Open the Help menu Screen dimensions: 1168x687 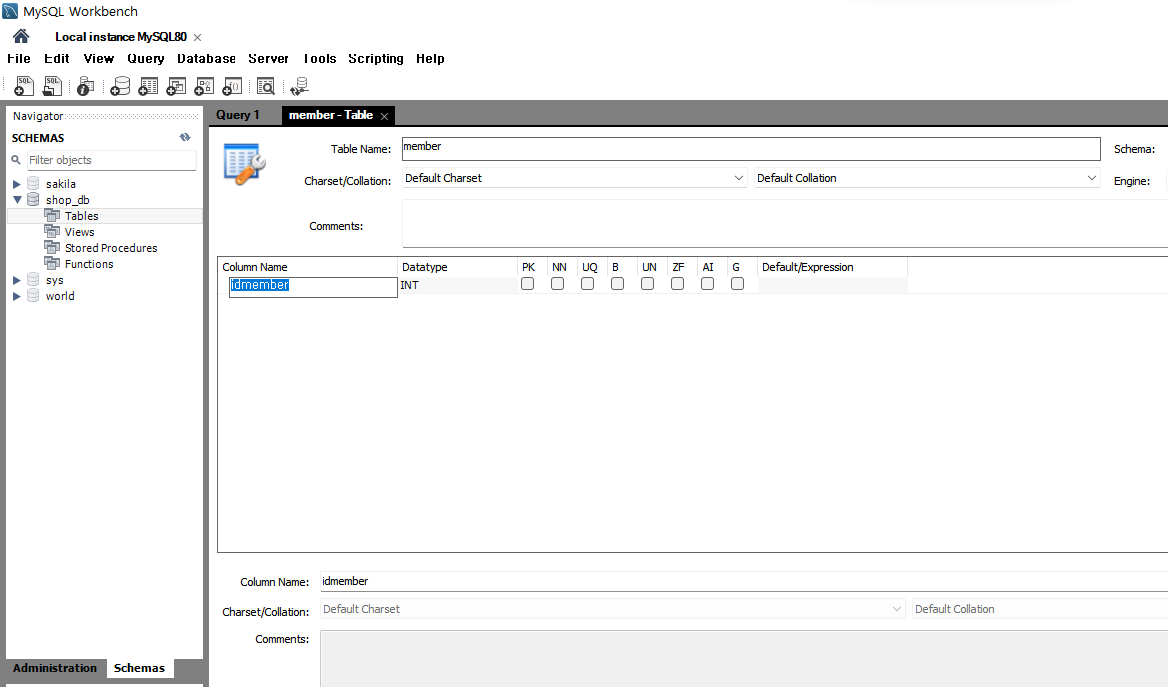tap(430, 58)
